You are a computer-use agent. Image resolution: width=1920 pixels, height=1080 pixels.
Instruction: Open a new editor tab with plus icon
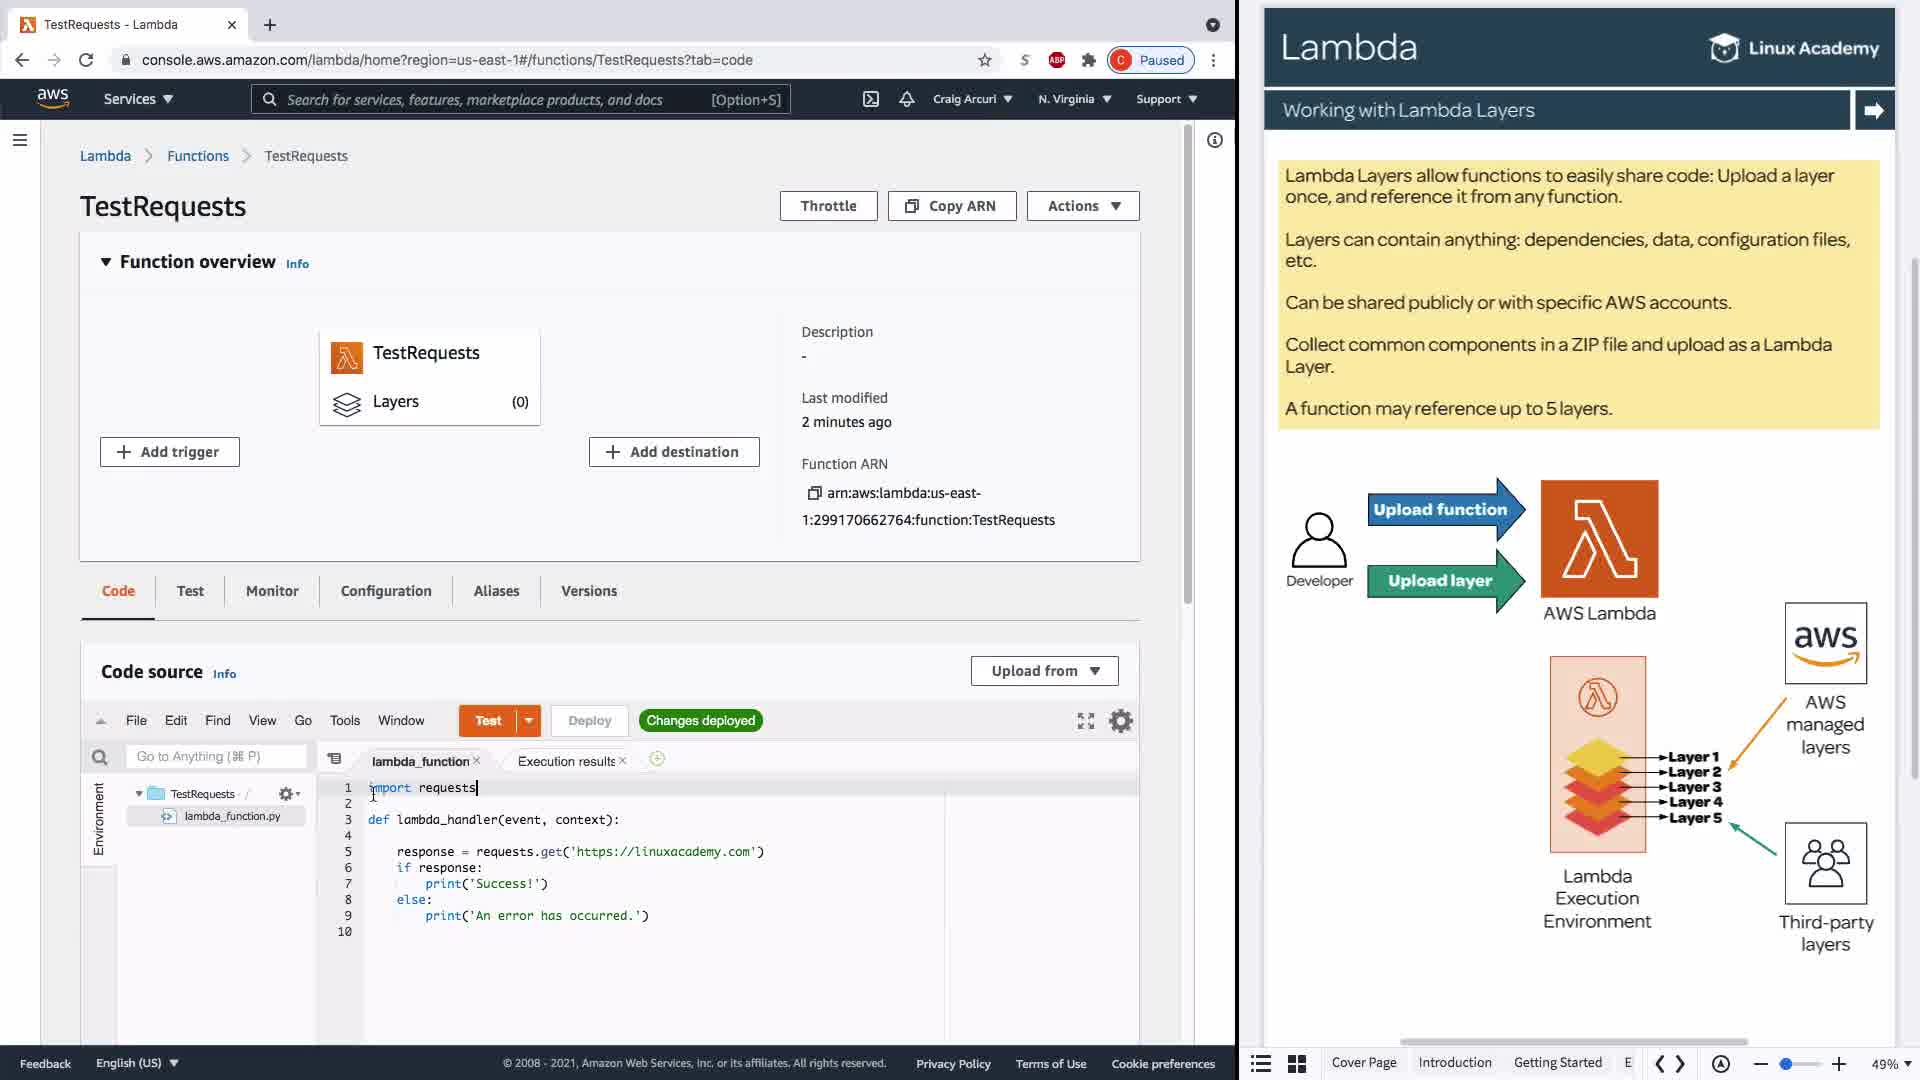[x=657, y=759]
